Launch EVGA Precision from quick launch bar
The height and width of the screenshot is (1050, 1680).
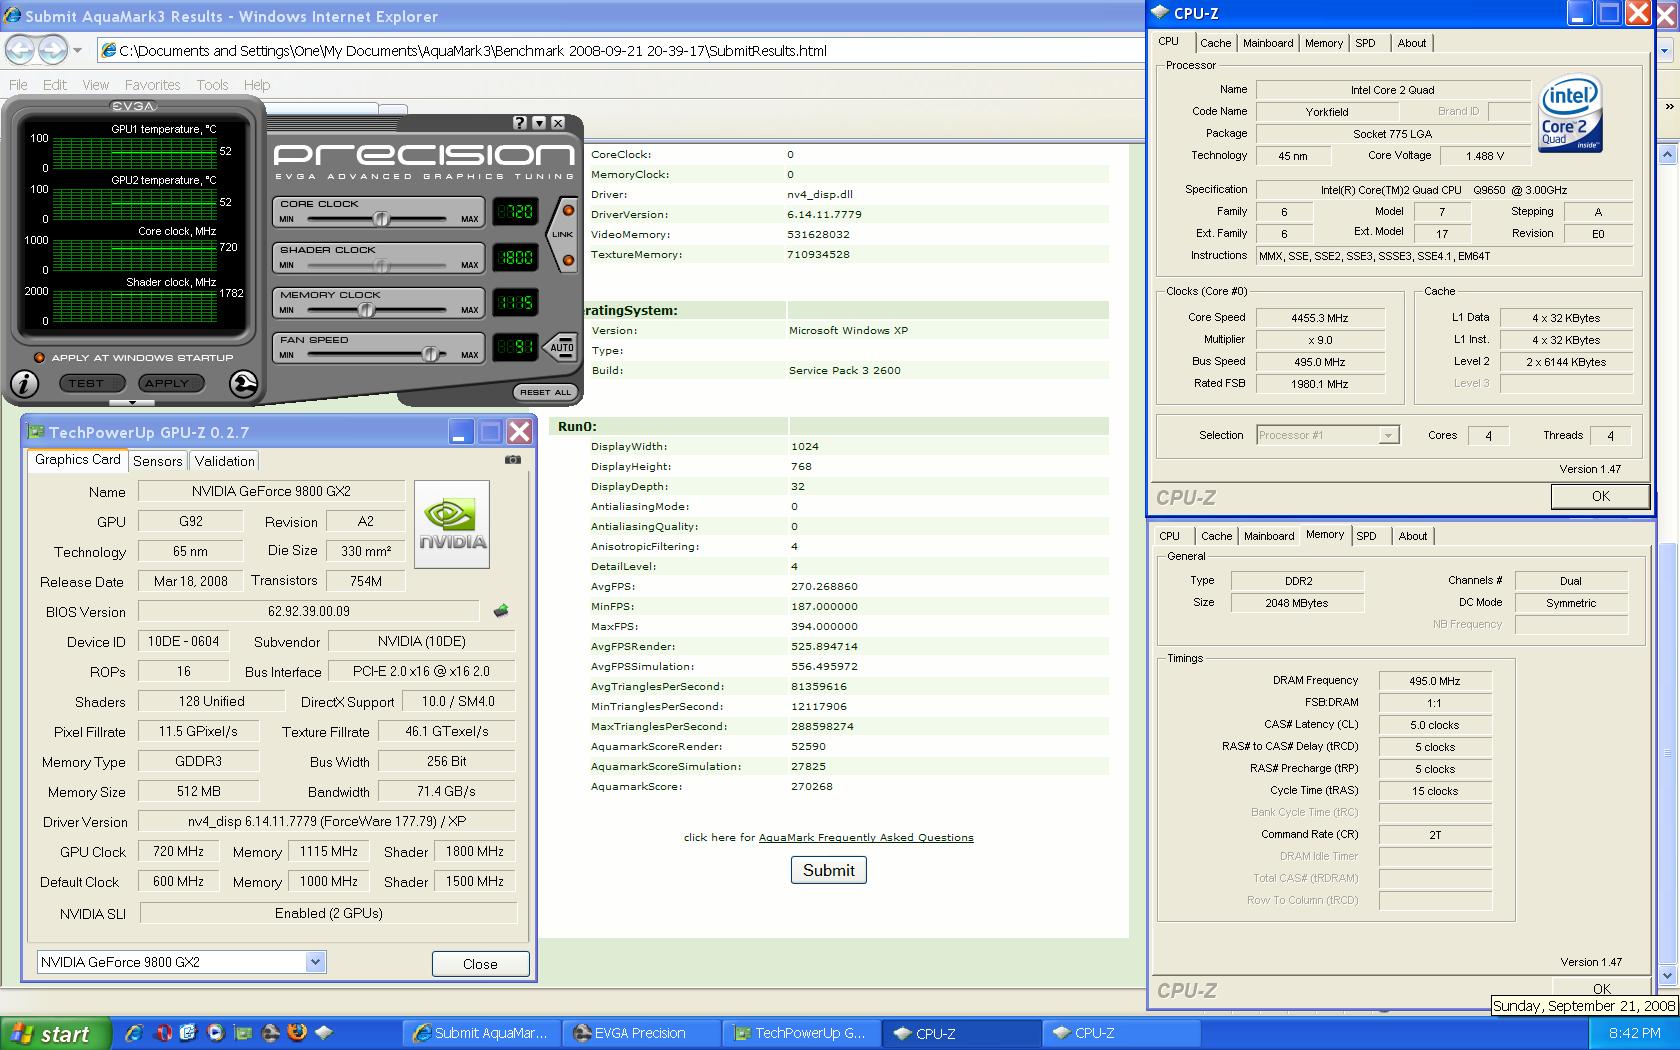click(x=270, y=1033)
